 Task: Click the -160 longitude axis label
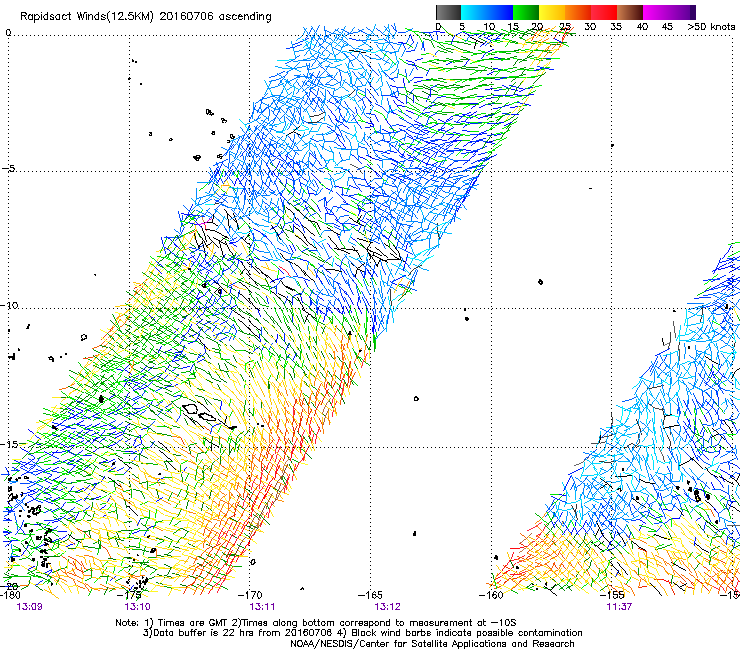[491, 595]
